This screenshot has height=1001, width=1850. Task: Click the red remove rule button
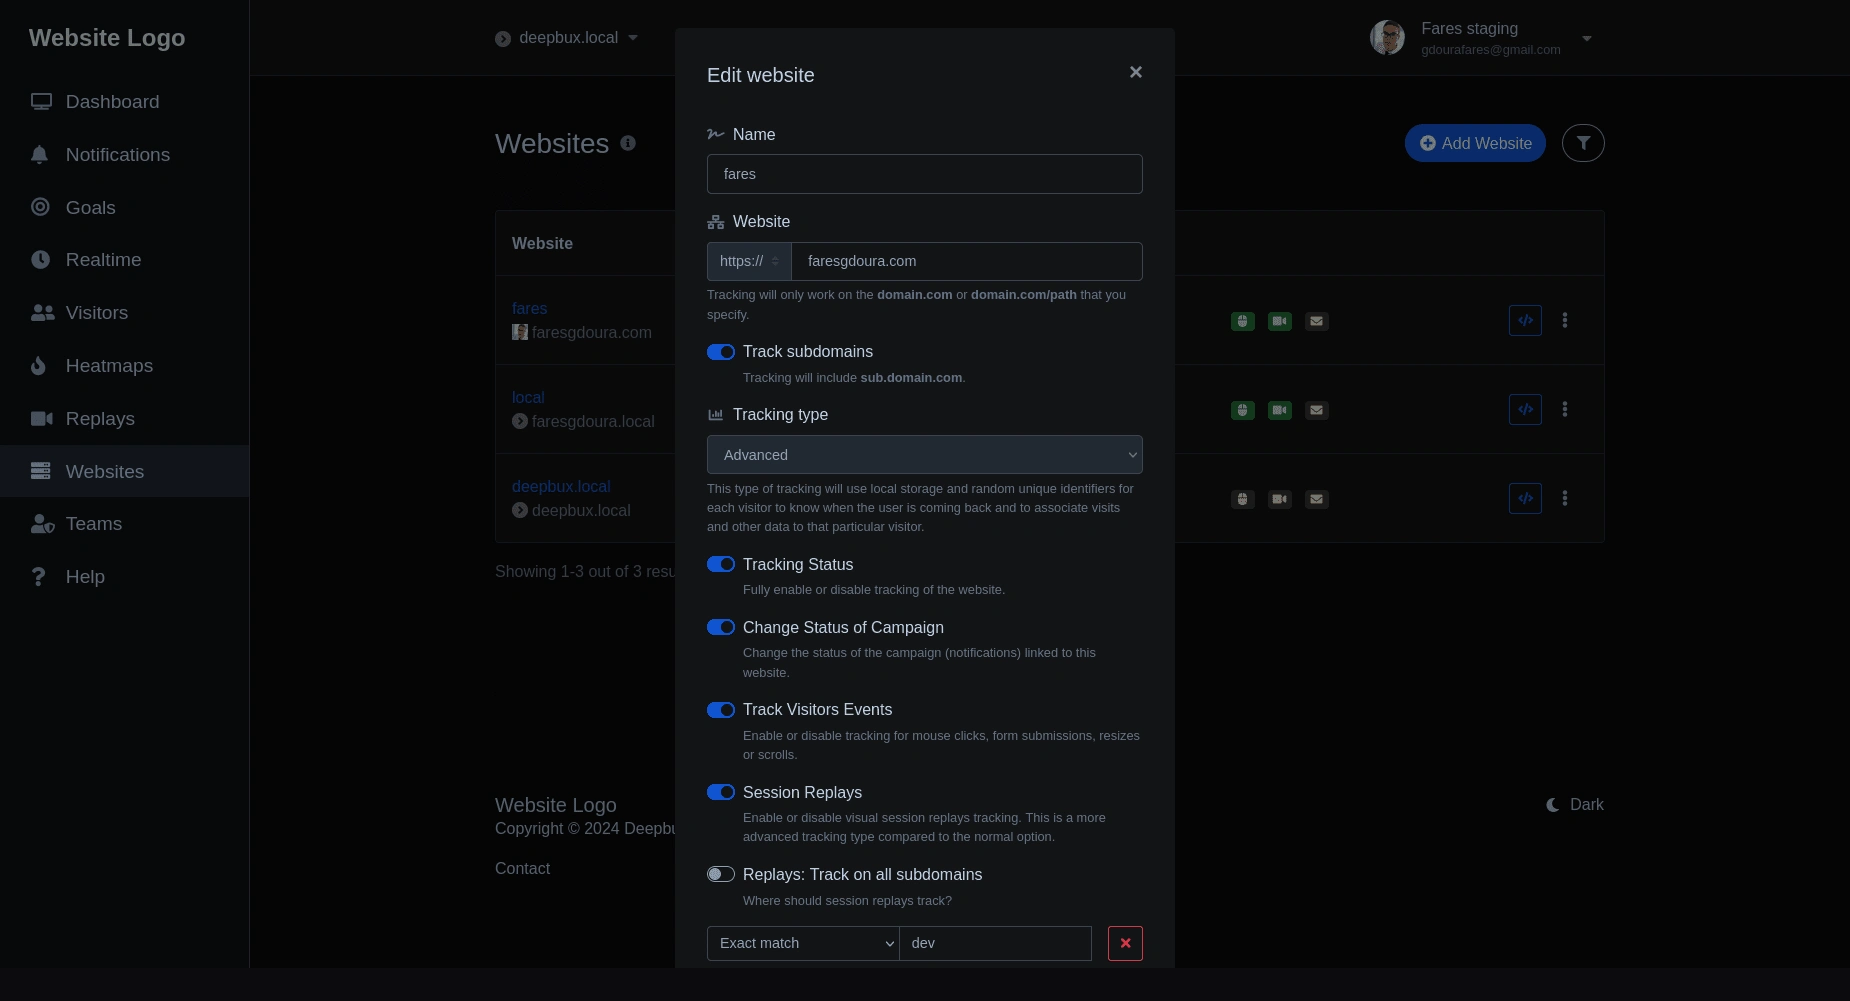pos(1125,943)
